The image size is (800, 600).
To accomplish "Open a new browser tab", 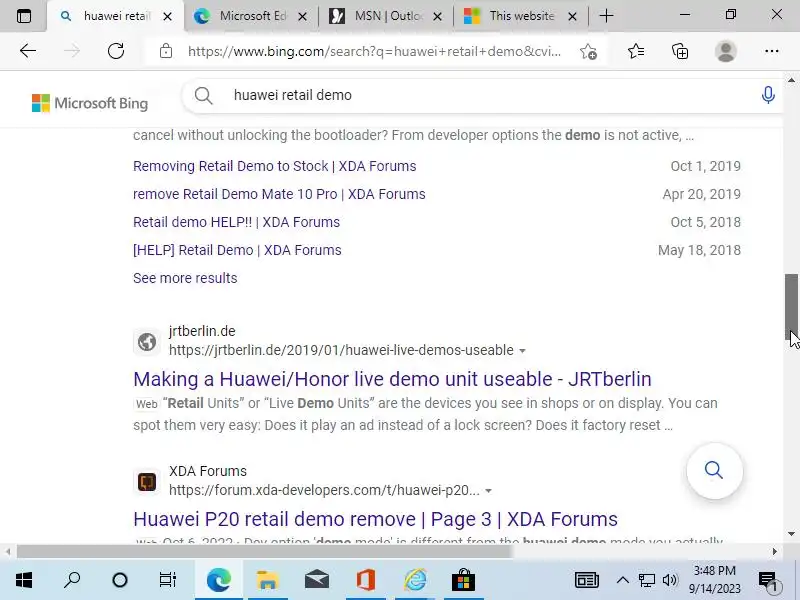I will 606,16.
